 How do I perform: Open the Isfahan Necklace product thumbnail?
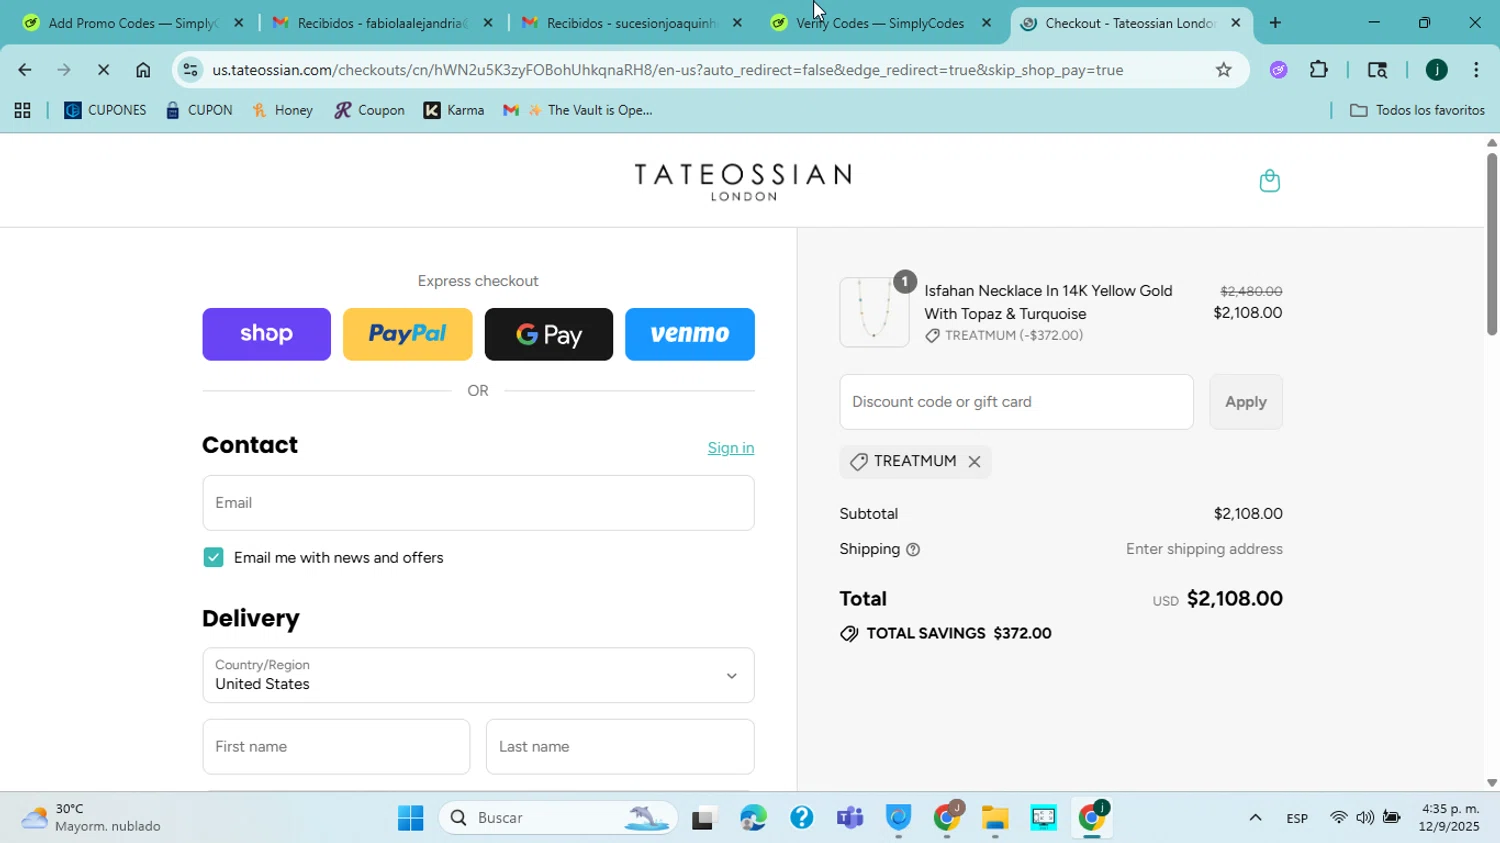[874, 313]
